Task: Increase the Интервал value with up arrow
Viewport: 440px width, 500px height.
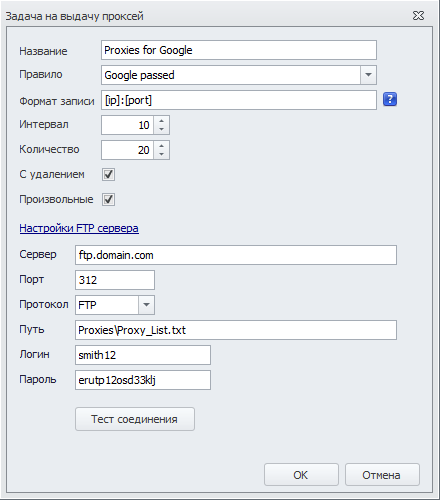Action: (x=162, y=121)
